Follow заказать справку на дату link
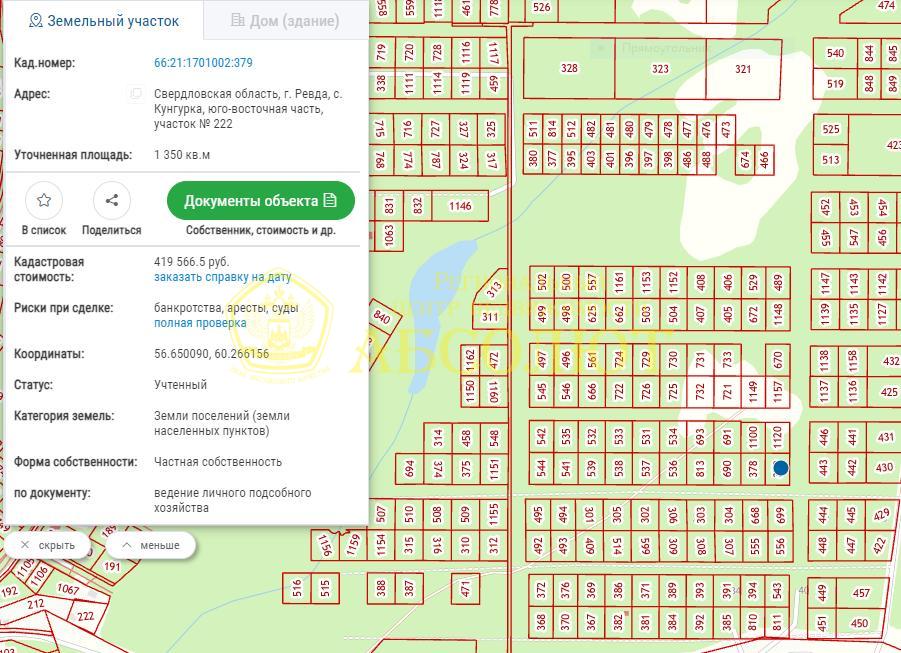Screen dimensions: 901x653 [222, 277]
